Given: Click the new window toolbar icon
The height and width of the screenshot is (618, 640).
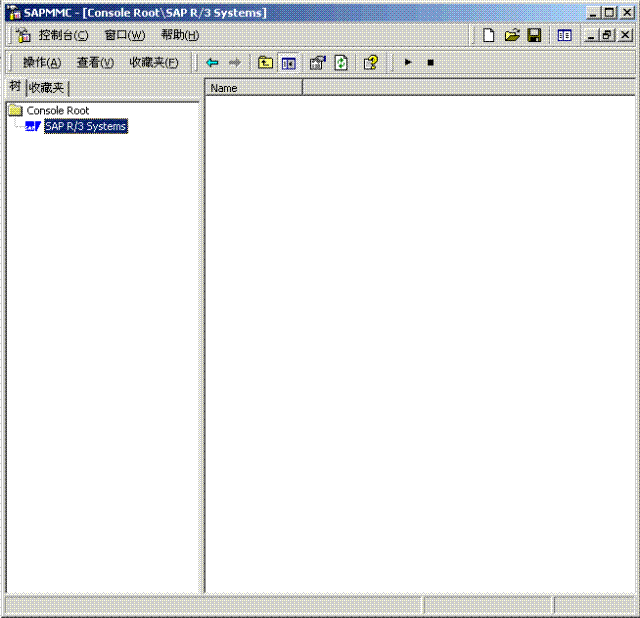Looking at the screenshot, I should coord(564,36).
